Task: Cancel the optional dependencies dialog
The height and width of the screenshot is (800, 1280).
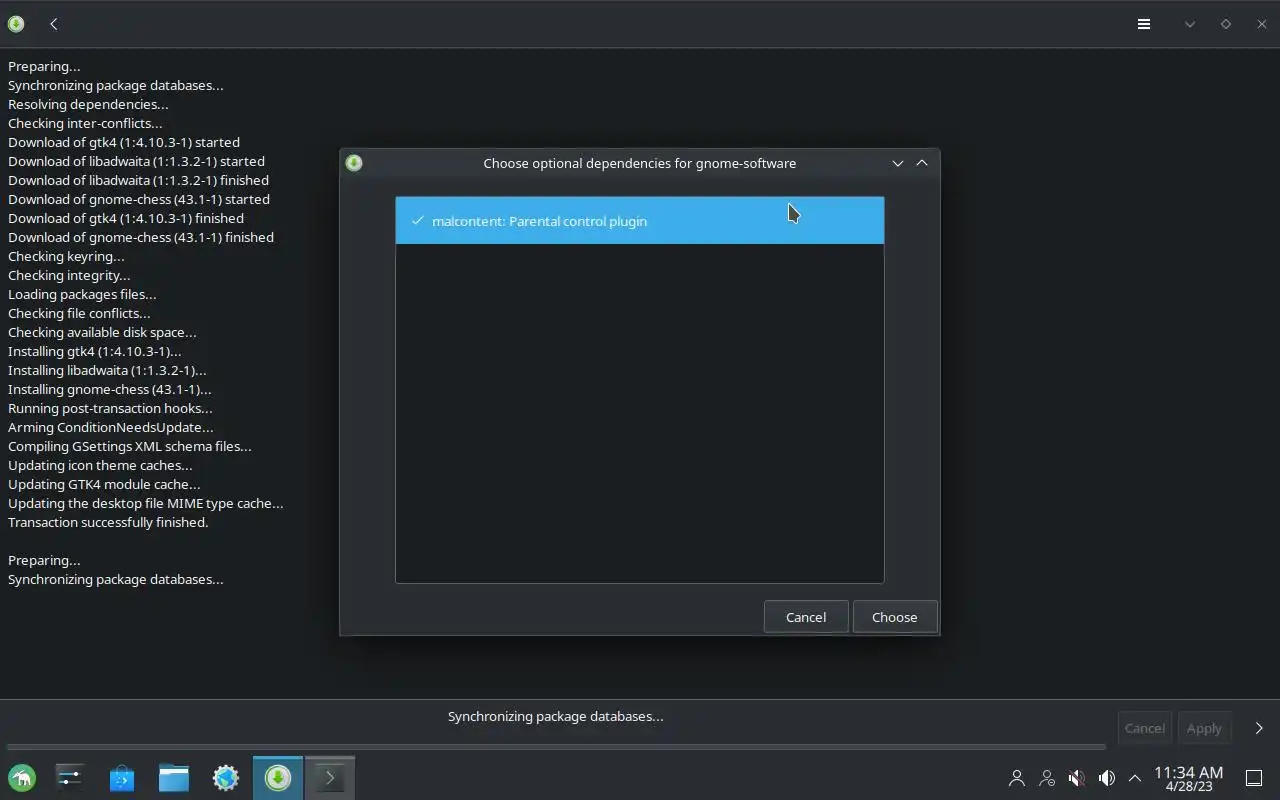Action: 806,617
